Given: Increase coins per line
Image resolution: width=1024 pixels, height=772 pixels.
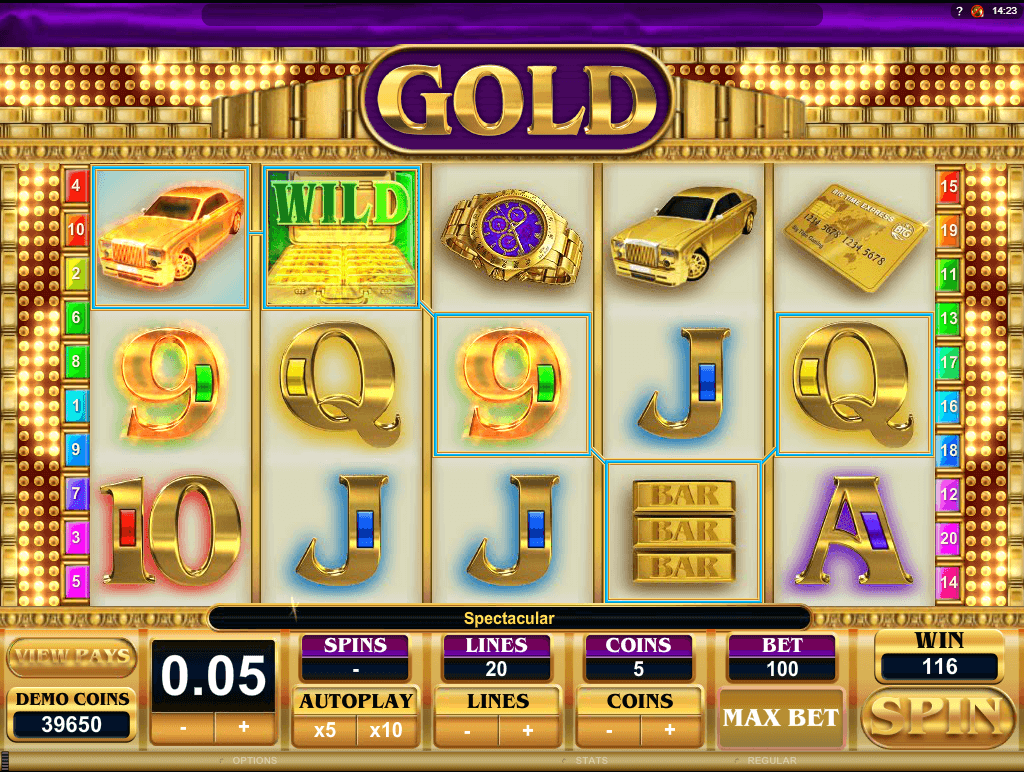Looking at the screenshot, I should coord(670,731).
